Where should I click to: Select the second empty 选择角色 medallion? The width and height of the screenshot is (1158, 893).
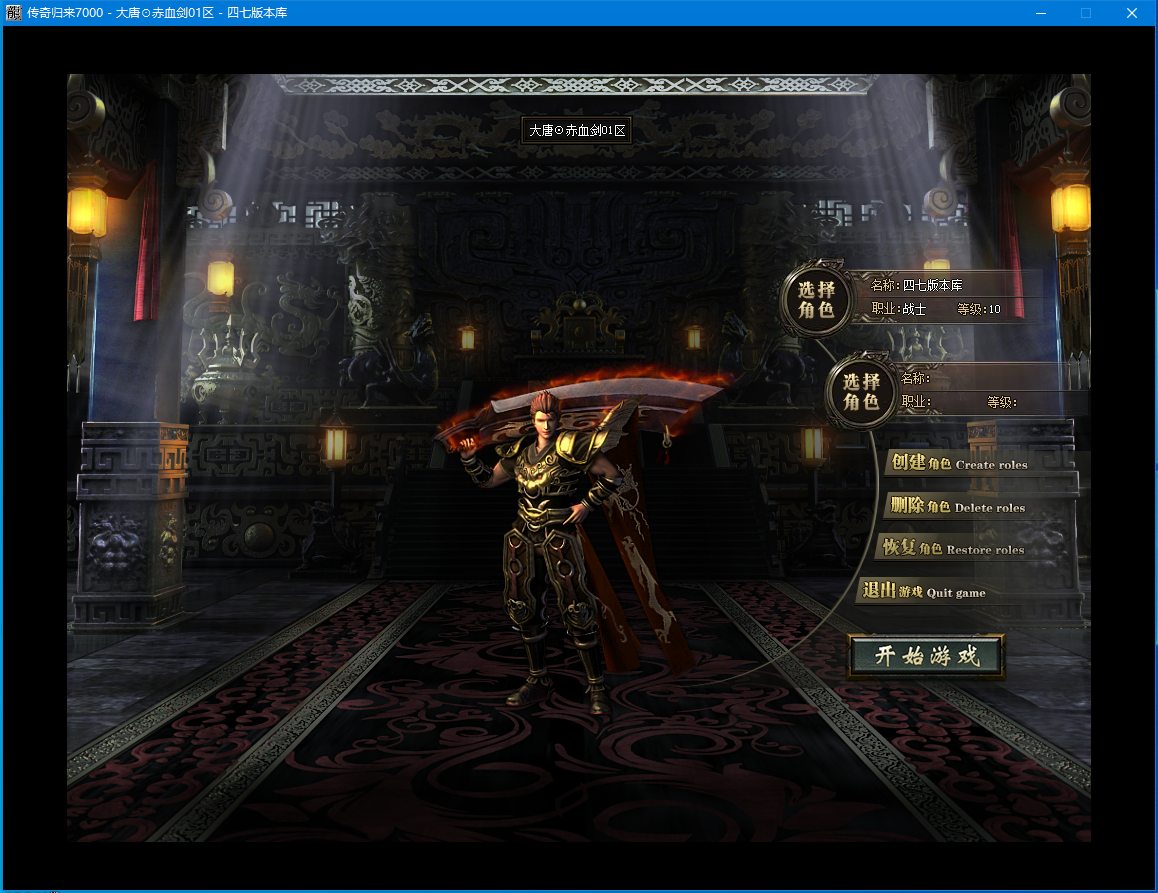click(x=861, y=391)
